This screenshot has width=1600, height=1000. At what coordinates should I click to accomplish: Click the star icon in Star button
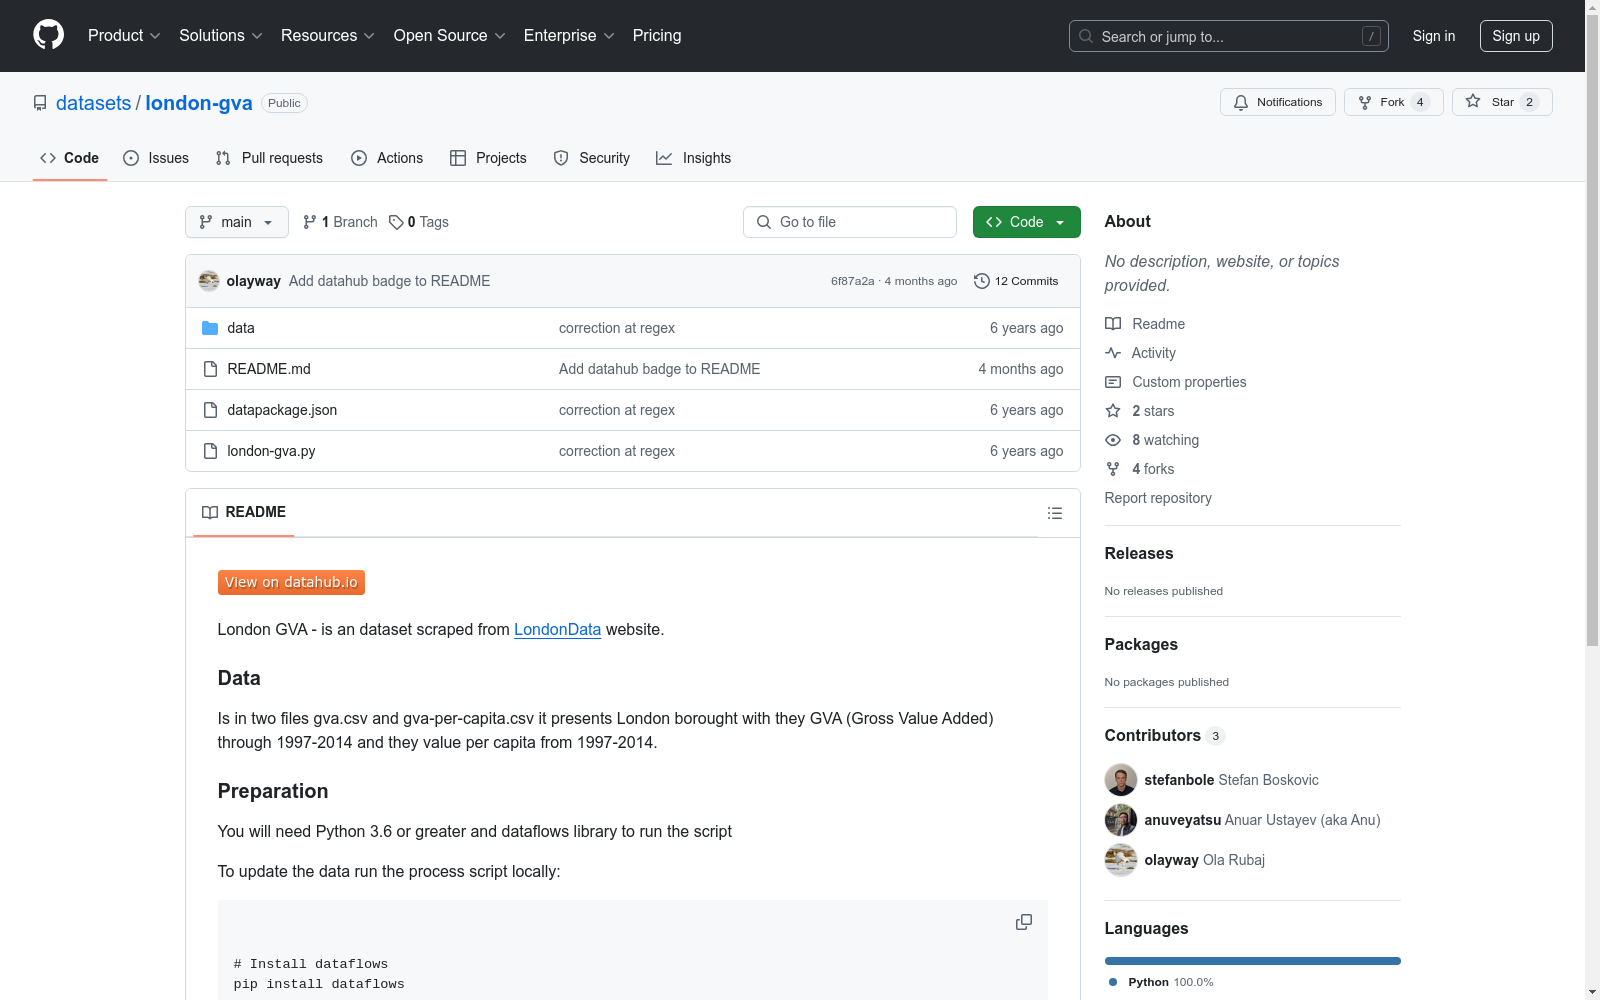[1473, 101]
